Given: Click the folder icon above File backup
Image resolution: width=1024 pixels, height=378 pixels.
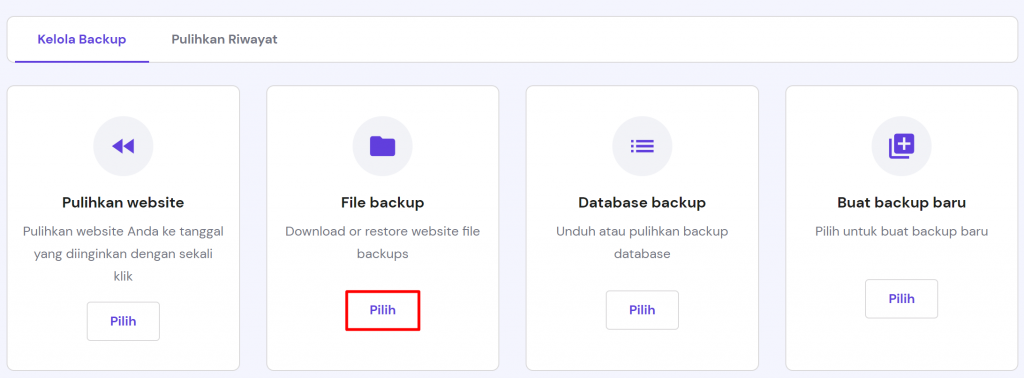Looking at the screenshot, I should coord(383,146).
